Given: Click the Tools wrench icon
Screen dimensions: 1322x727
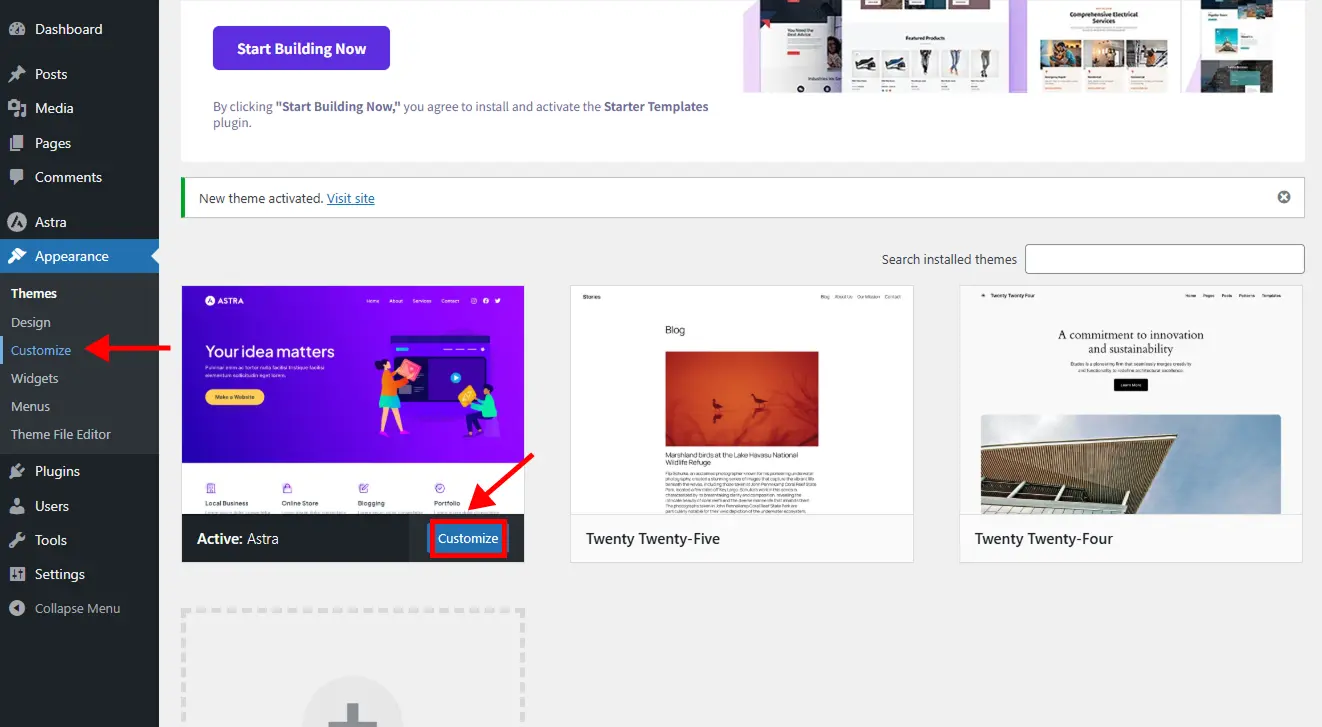Looking at the screenshot, I should click(17, 540).
